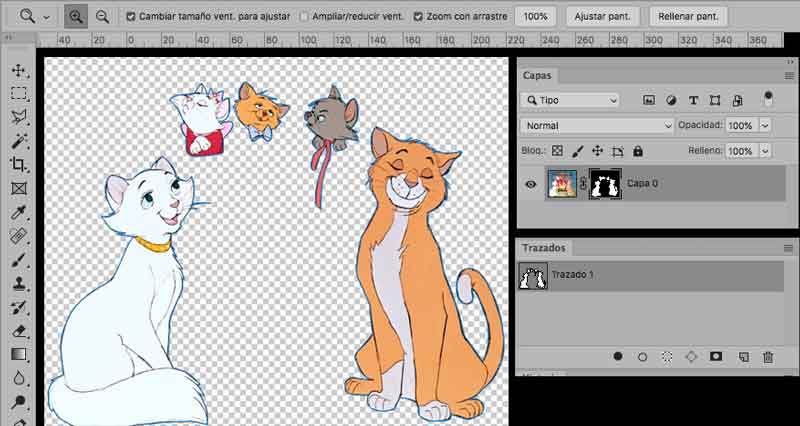
Task: Select the Capa 0 layer name
Action: [x=642, y=183]
